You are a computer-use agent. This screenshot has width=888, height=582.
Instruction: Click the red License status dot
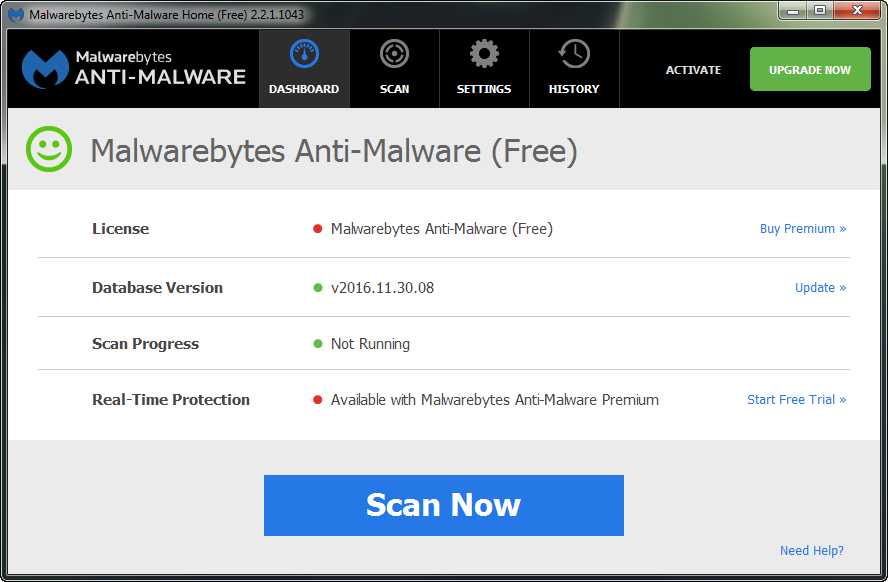pyautogui.click(x=318, y=229)
